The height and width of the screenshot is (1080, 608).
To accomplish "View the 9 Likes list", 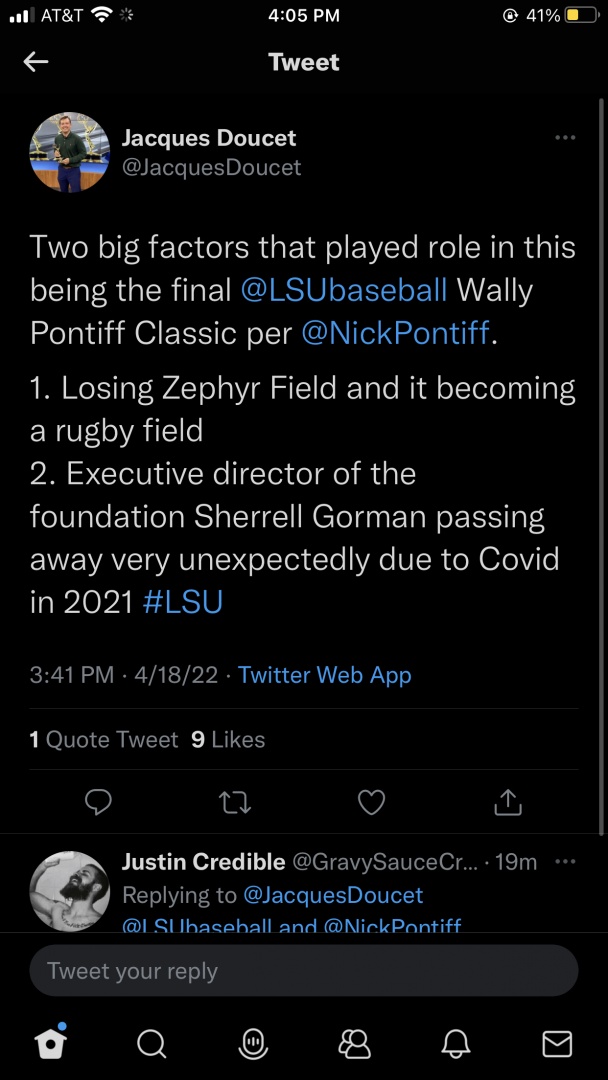I will [228, 740].
